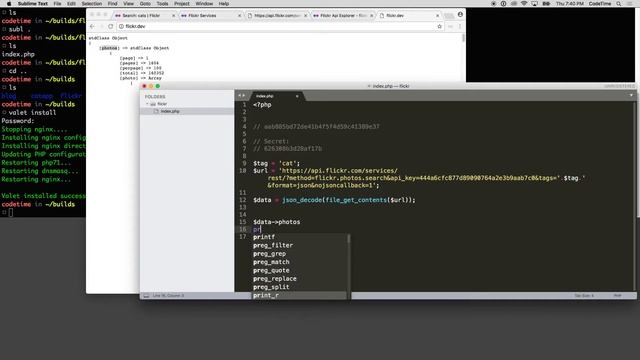The image size is (640, 360).
Task: Click the PHP syntax selector in status bar
Action: point(618,296)
